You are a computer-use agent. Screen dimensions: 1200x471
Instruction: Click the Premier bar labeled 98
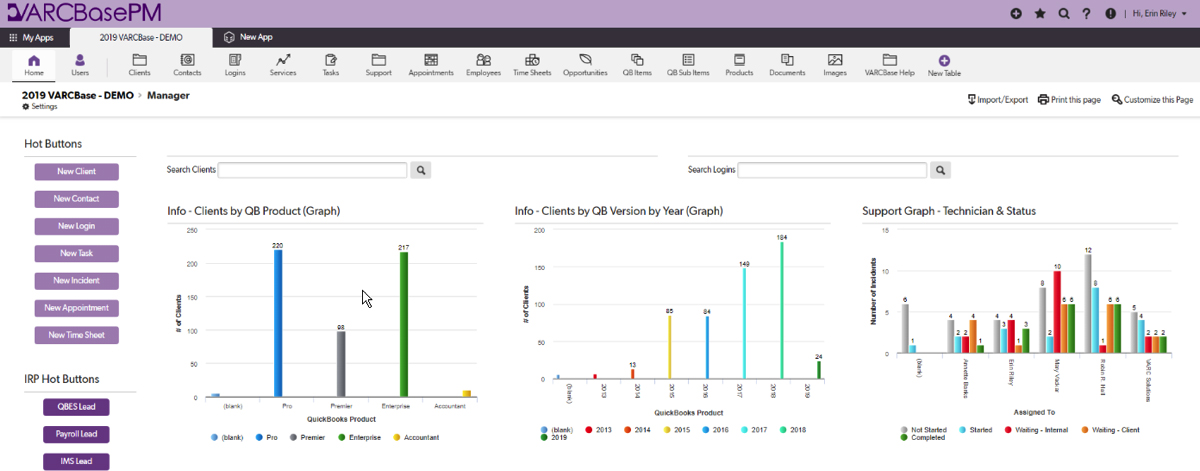341,364
